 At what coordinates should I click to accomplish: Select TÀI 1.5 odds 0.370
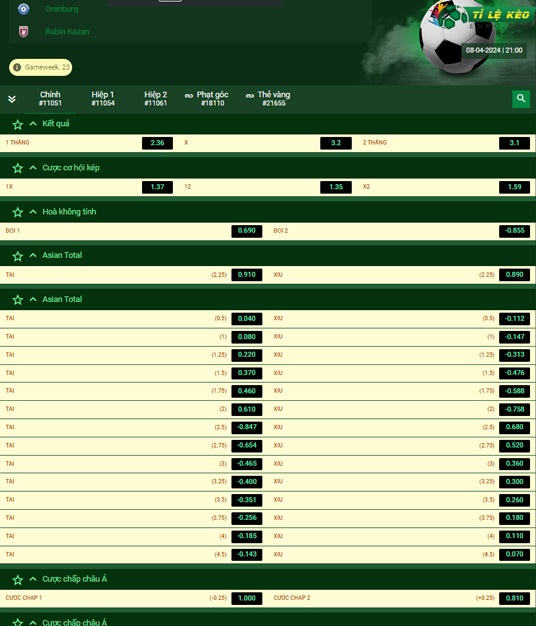247,373
